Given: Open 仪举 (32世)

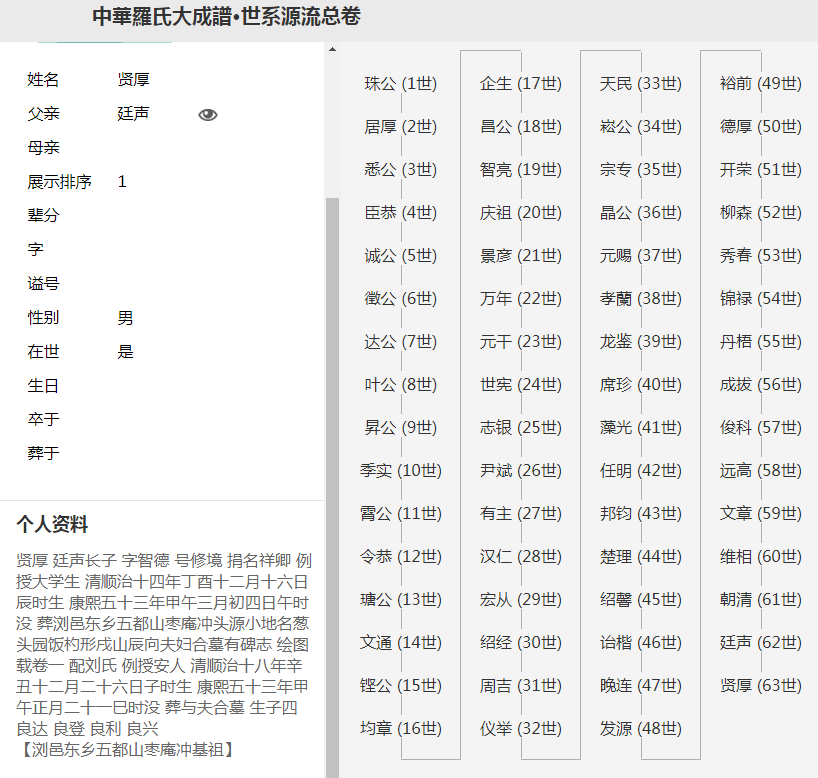Looking at the screenshot, I should (521, 728).
